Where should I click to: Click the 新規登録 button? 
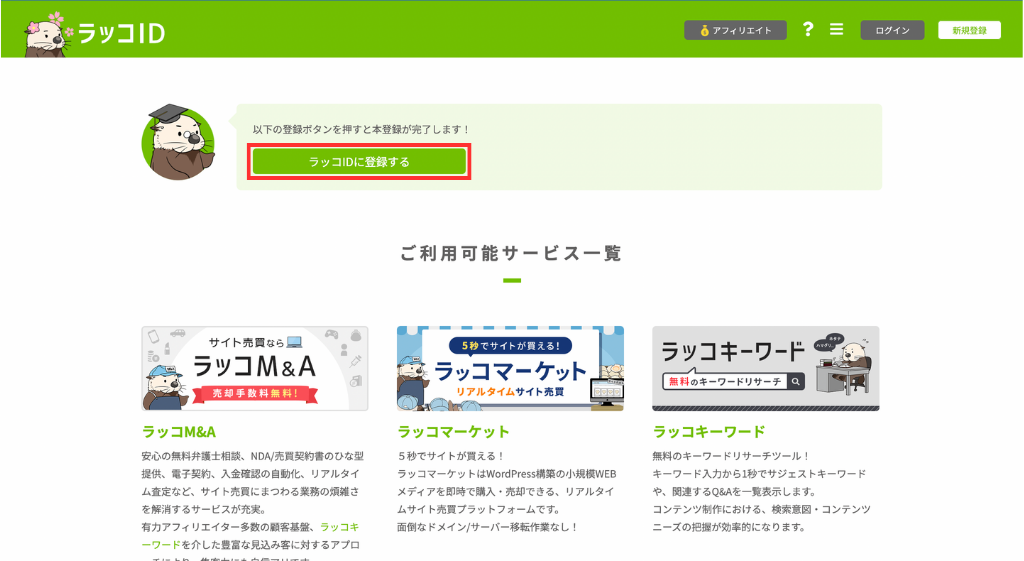[969, 30]
